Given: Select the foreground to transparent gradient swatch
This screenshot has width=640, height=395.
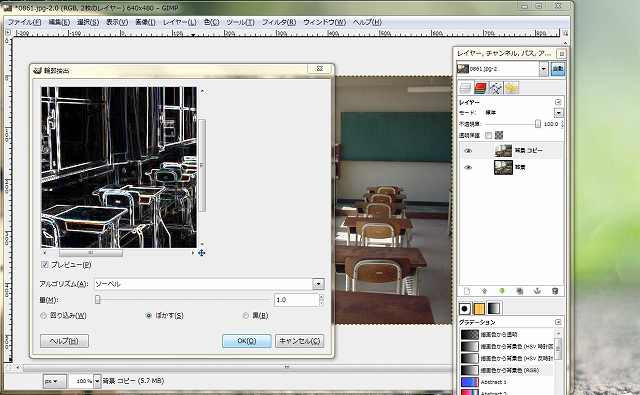Looking at the screenshot, I should pos(469,335).
